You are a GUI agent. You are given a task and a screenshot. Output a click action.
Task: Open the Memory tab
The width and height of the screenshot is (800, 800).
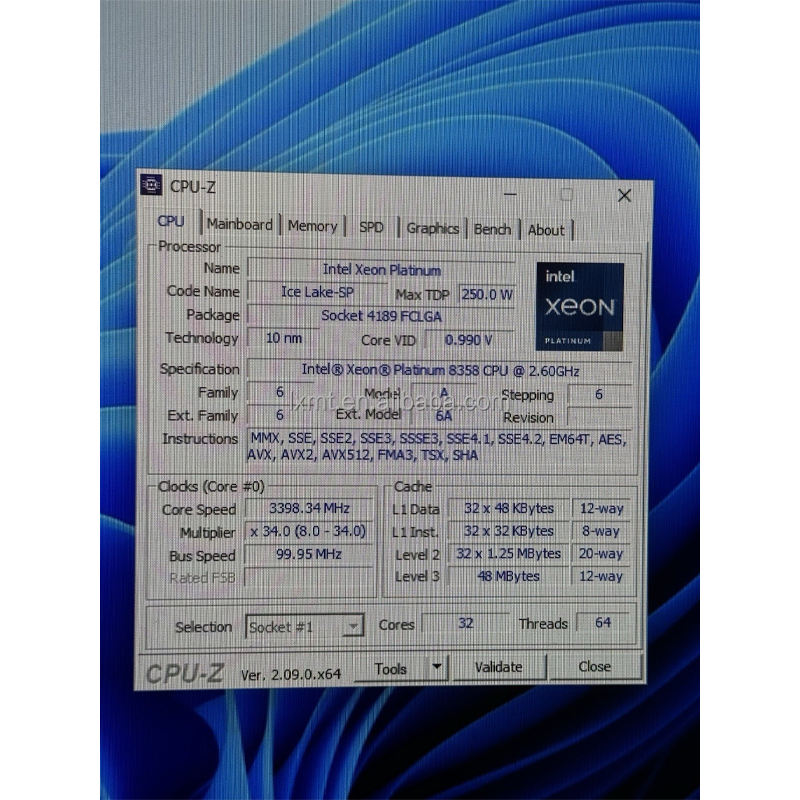point(312,226)
